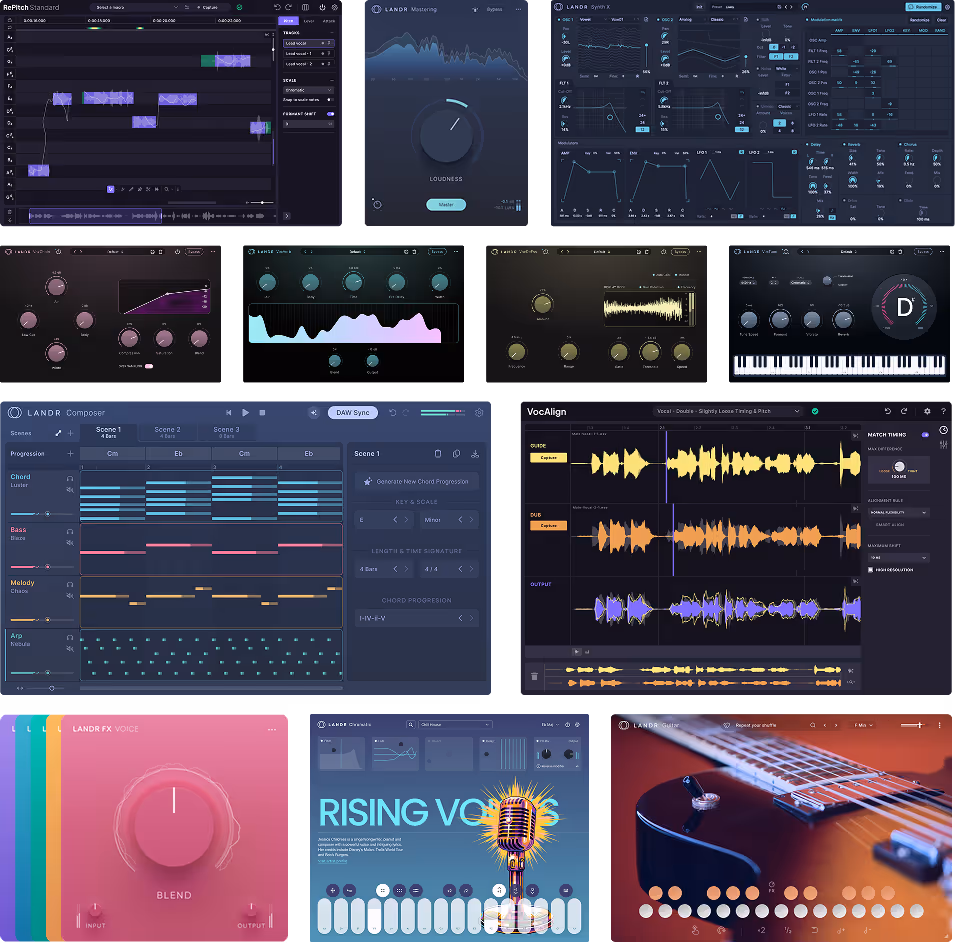
Task: Play the LANDR Composer sequence
Action: click(245, 412)
